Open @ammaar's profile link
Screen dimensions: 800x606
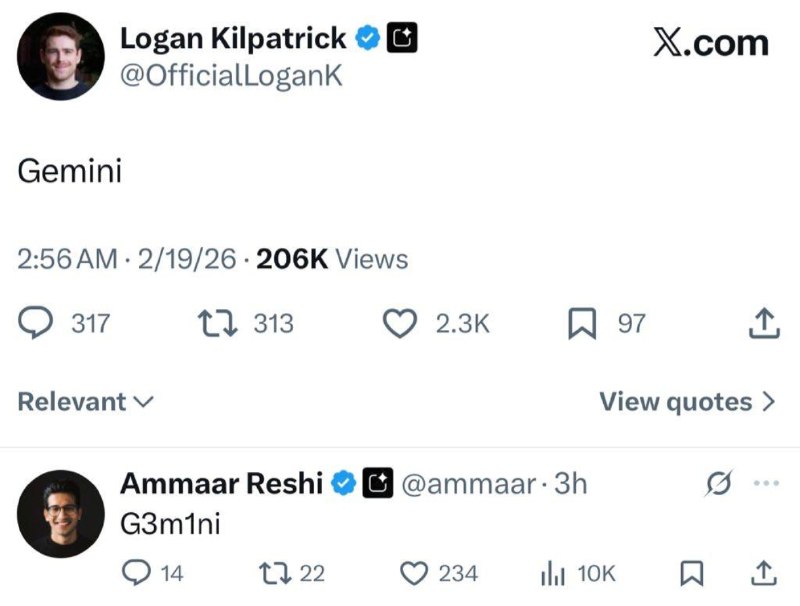click(x=471, y=484)
